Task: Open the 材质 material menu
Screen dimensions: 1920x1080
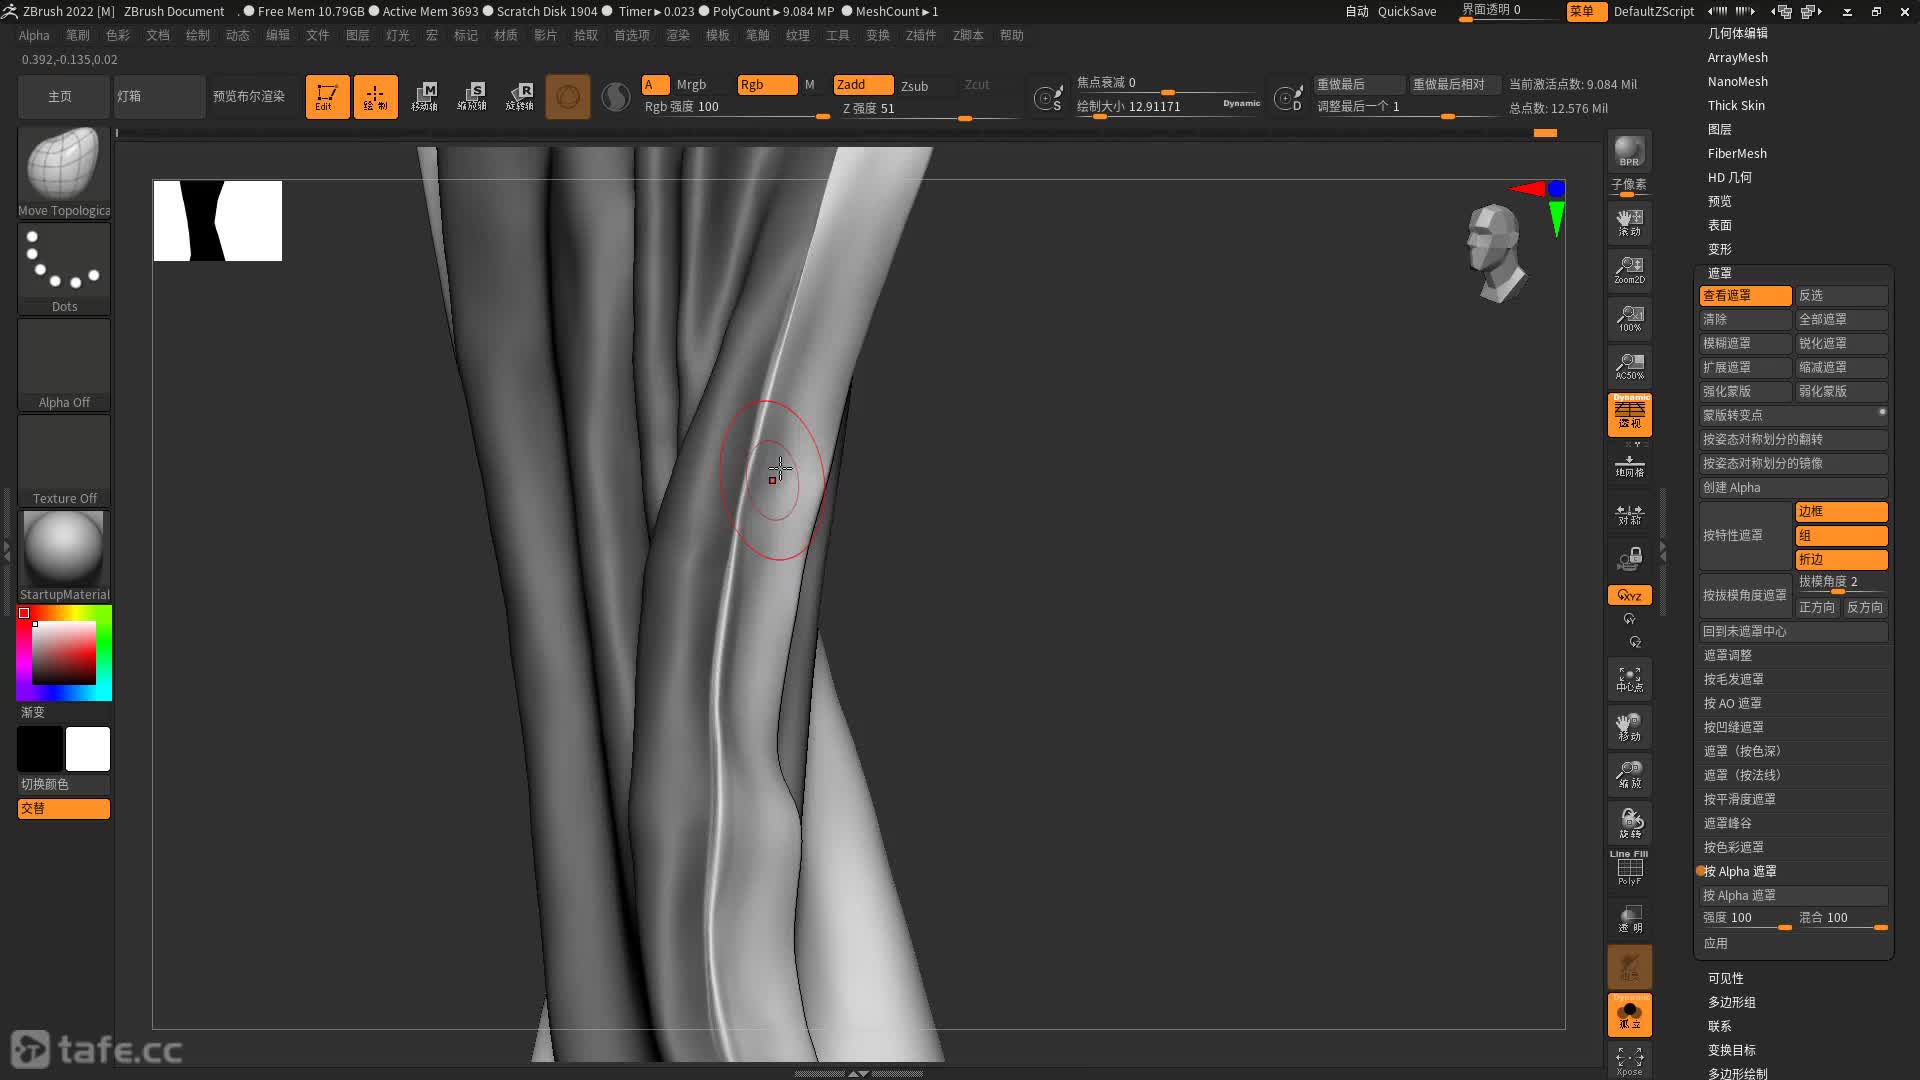Action: 506,35
